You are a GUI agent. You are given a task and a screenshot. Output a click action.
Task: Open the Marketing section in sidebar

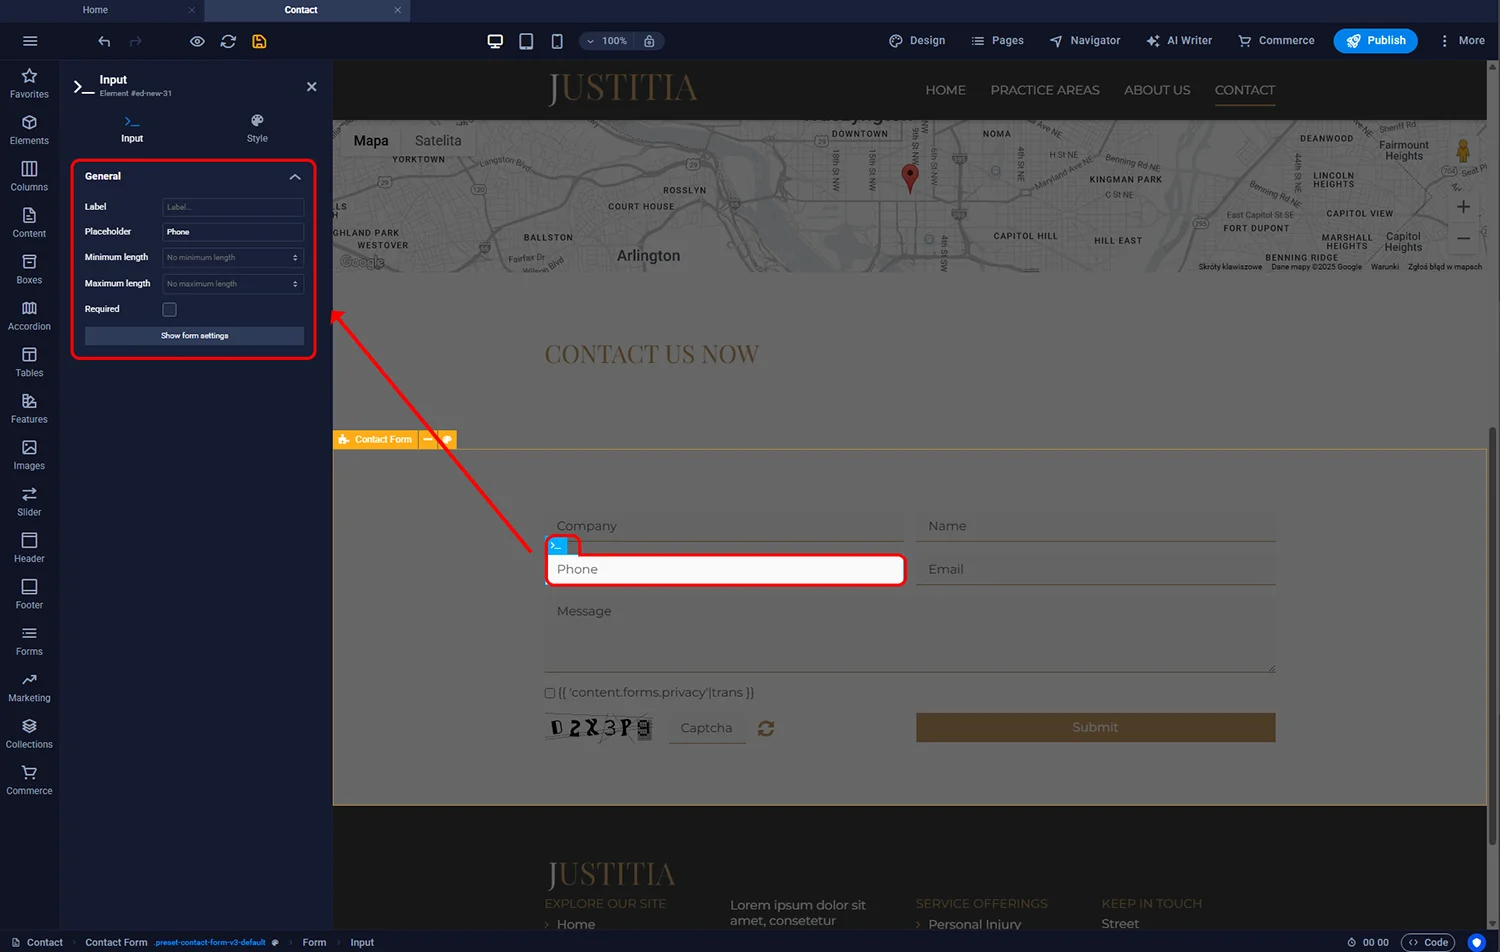29,687
